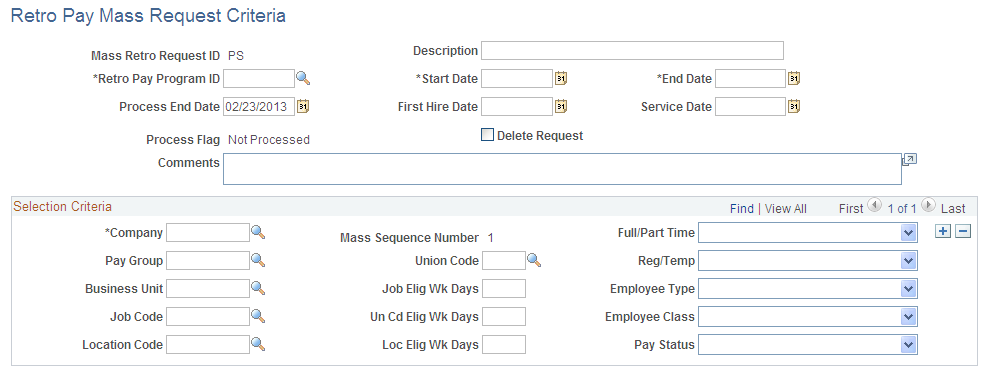Open Job Code lookup magnifier

tap(258, 316)
